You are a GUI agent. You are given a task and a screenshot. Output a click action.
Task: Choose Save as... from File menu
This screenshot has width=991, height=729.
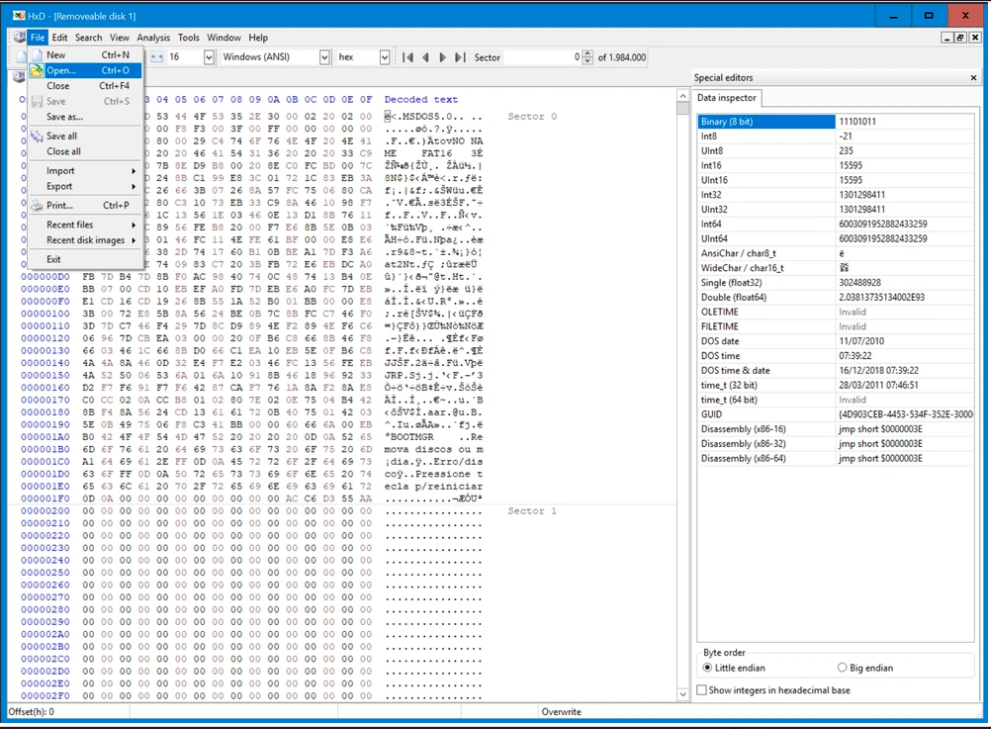pyautogui.click(x=64, y=117)
